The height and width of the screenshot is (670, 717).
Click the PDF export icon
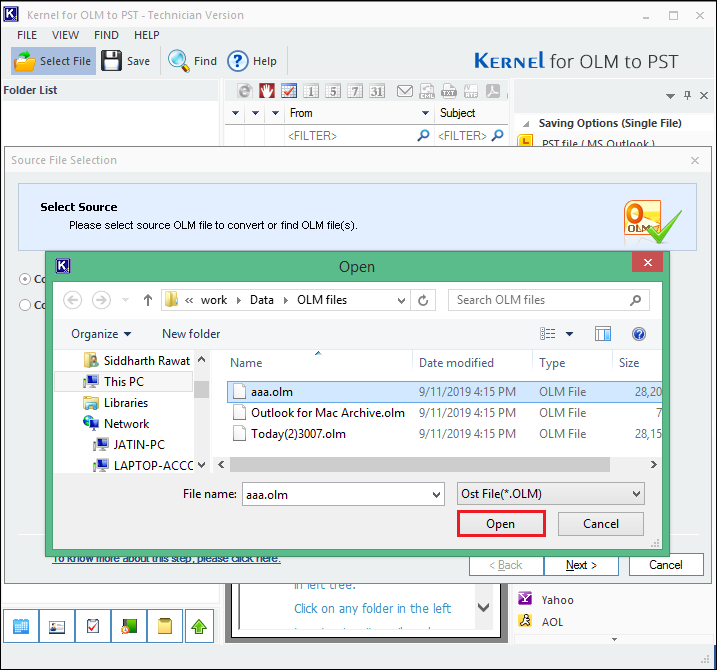click(493, 91)
